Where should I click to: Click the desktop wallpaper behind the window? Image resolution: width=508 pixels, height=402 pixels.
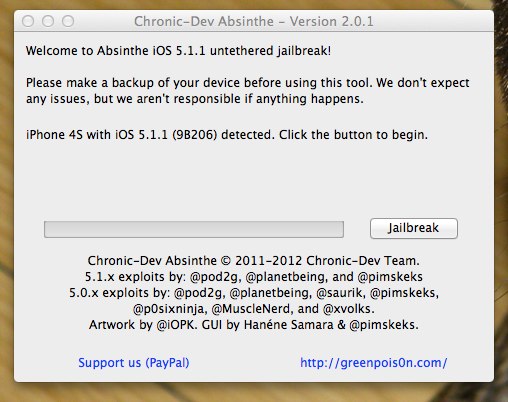tap(253, 393)
